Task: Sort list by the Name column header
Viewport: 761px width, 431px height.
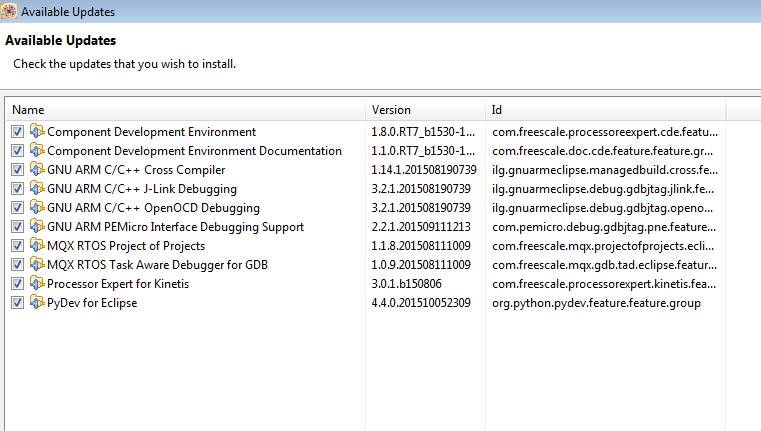Action: click(185, 110)
